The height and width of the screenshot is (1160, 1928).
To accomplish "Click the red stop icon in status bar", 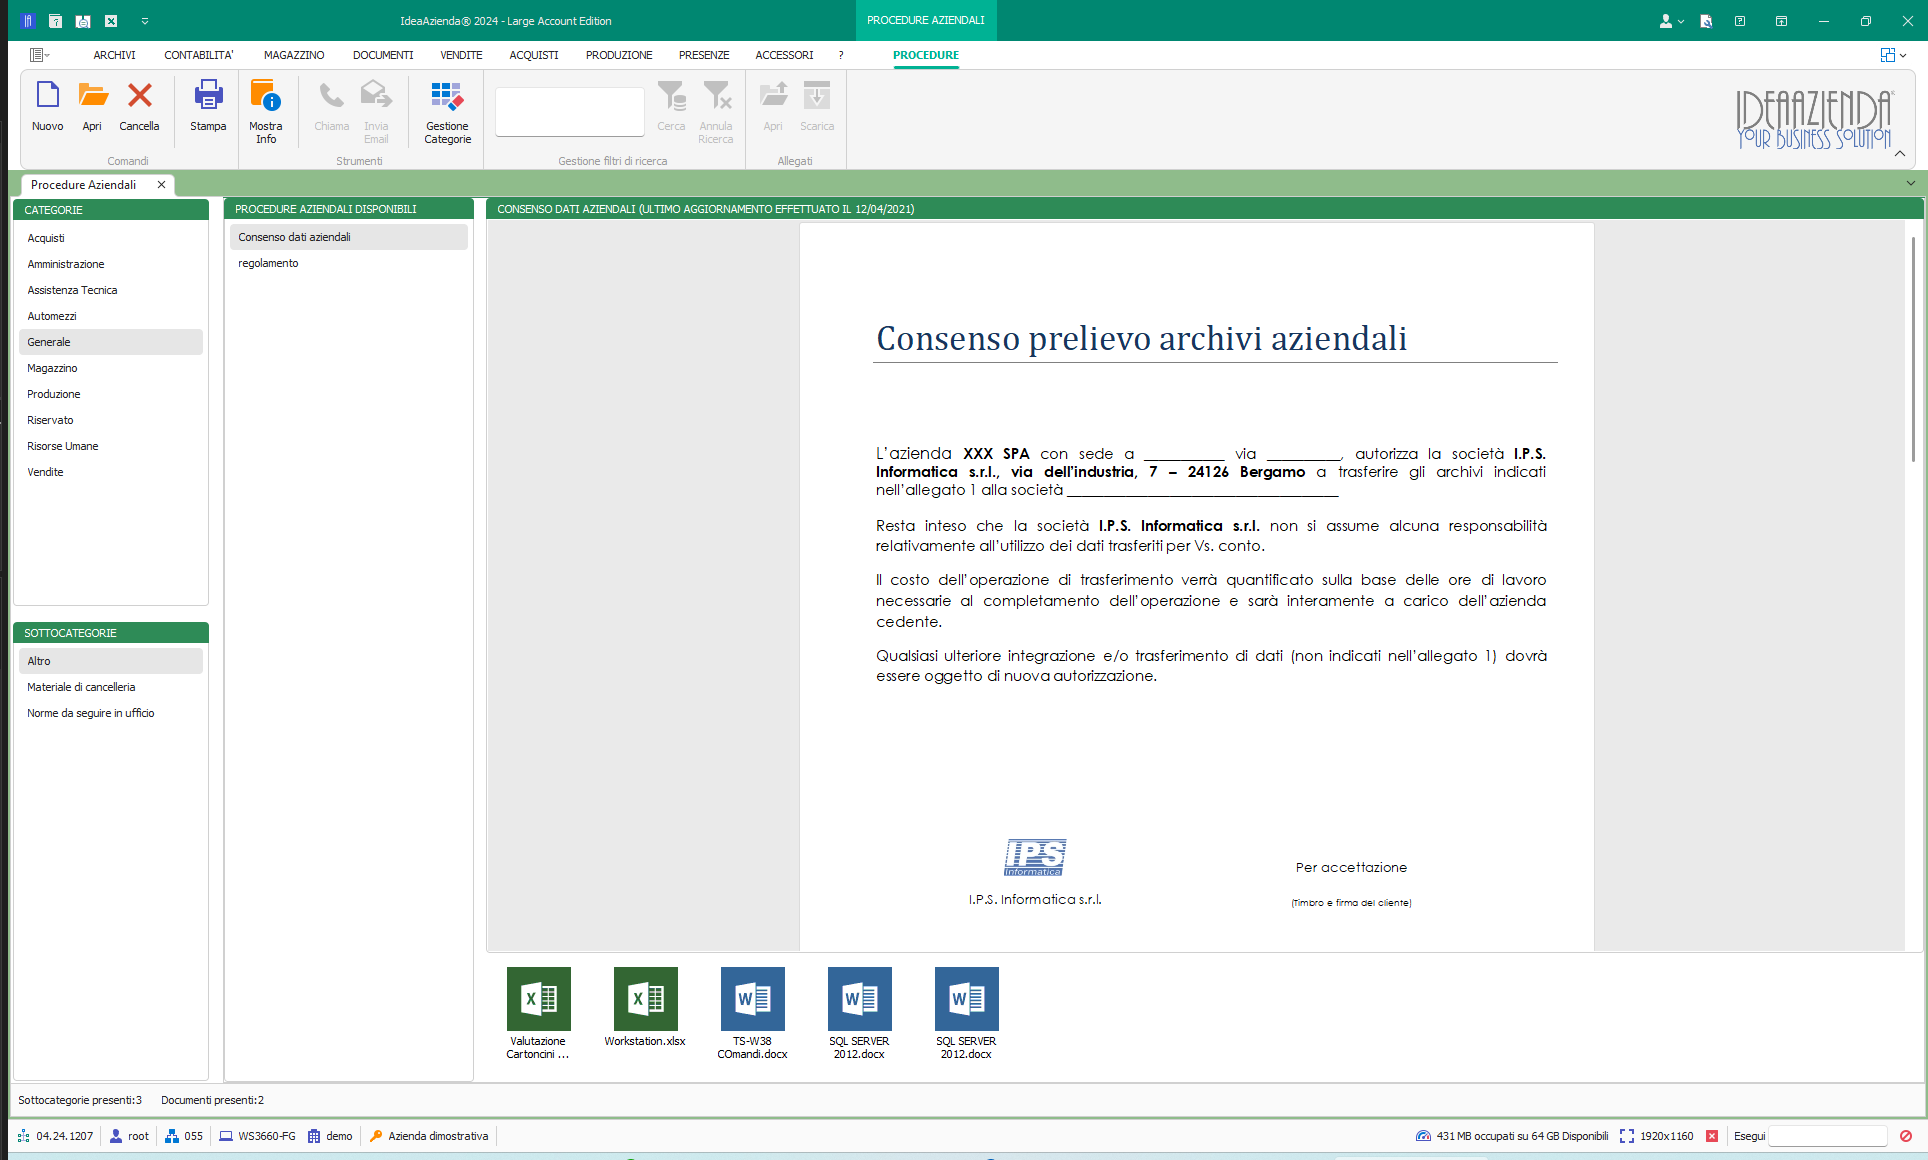I will pyautogui.click(x=1906, y=1136).
